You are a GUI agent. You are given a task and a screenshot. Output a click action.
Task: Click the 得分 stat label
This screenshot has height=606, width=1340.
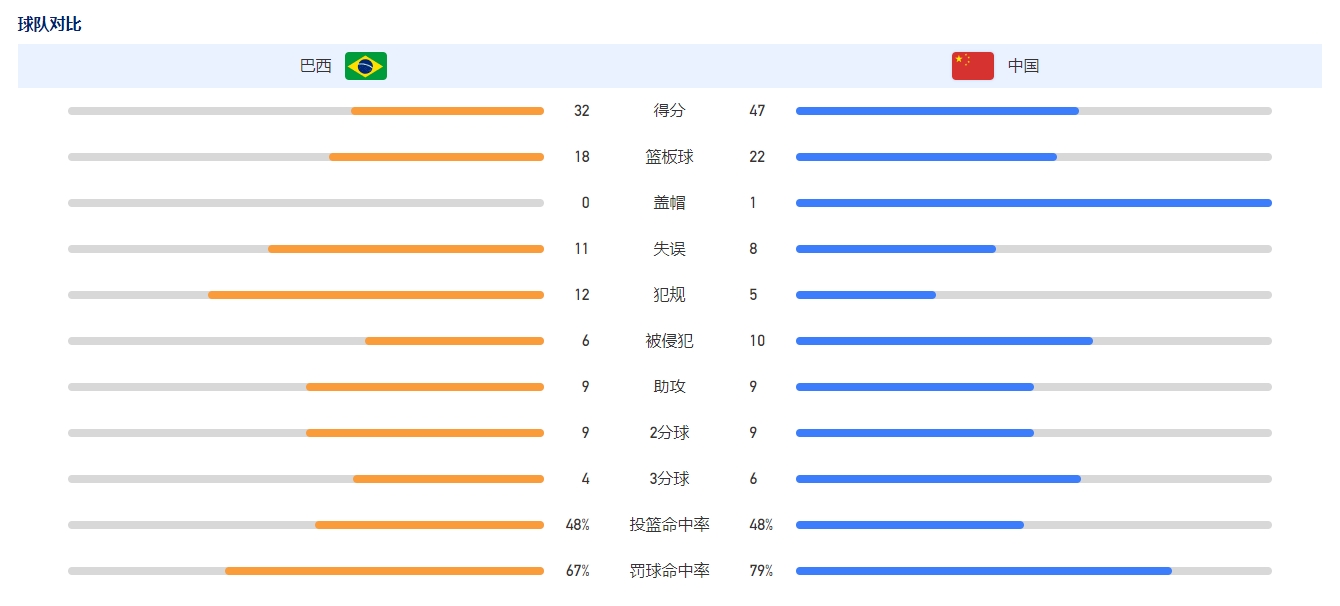[x=670, y=111]
